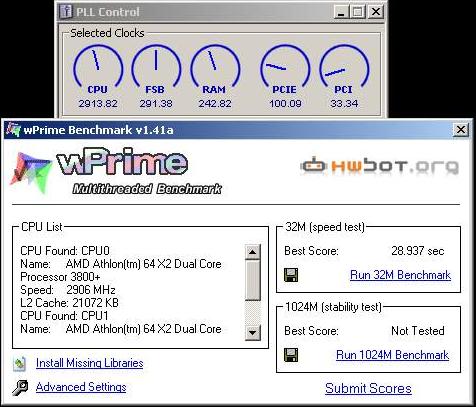Viewport: 476px width, 407px height.
Task: Click the 'Speed: 2906 MHz' line
Action: pyautogui.click(x=68, y=290)
